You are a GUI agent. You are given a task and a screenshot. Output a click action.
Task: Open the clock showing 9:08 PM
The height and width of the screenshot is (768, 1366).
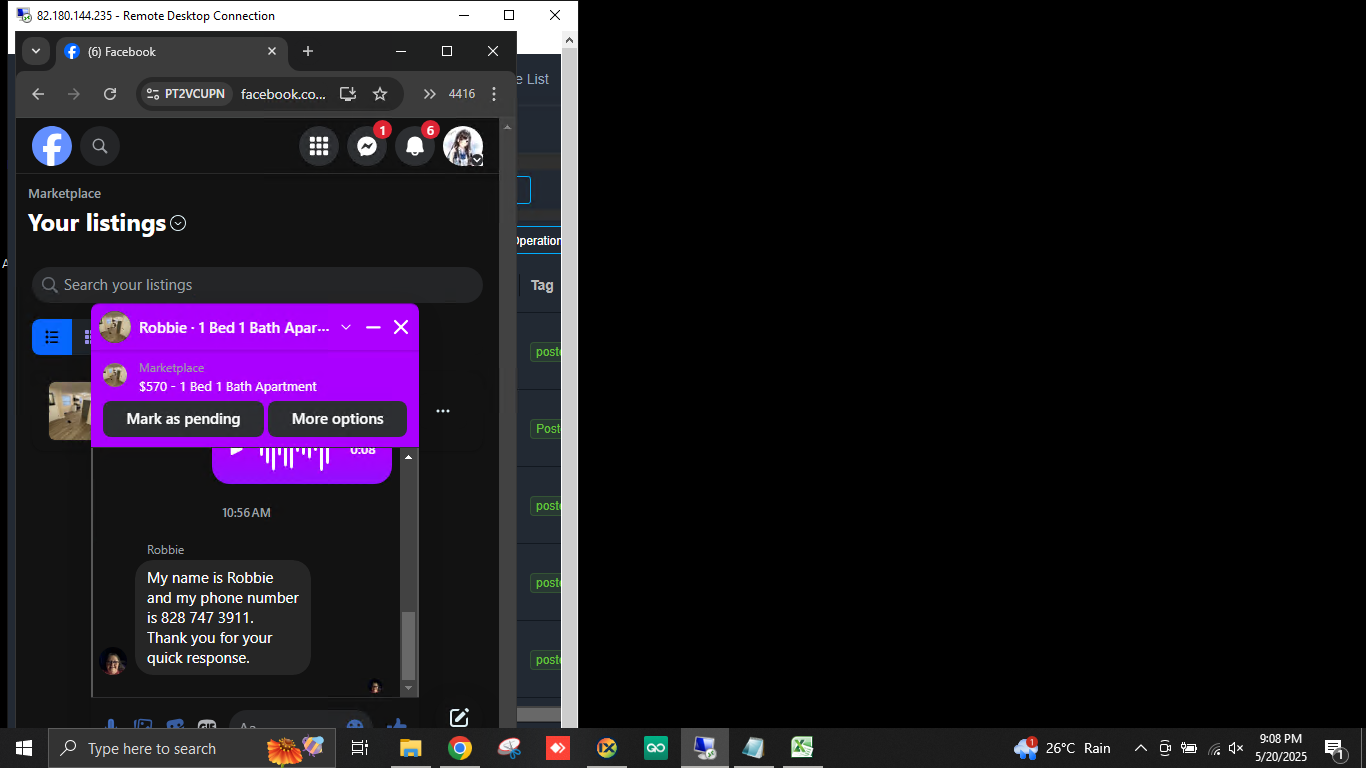click(1281, 748)
